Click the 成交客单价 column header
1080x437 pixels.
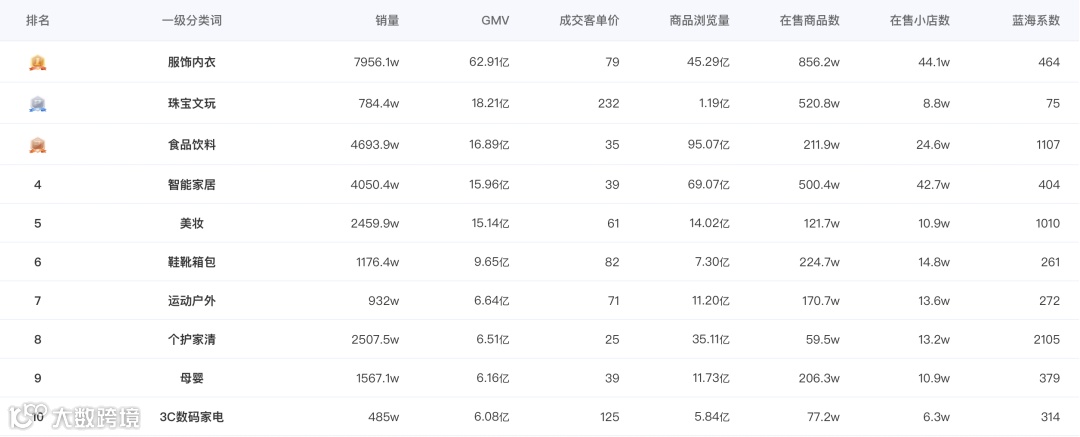click(x=590, y=21)
